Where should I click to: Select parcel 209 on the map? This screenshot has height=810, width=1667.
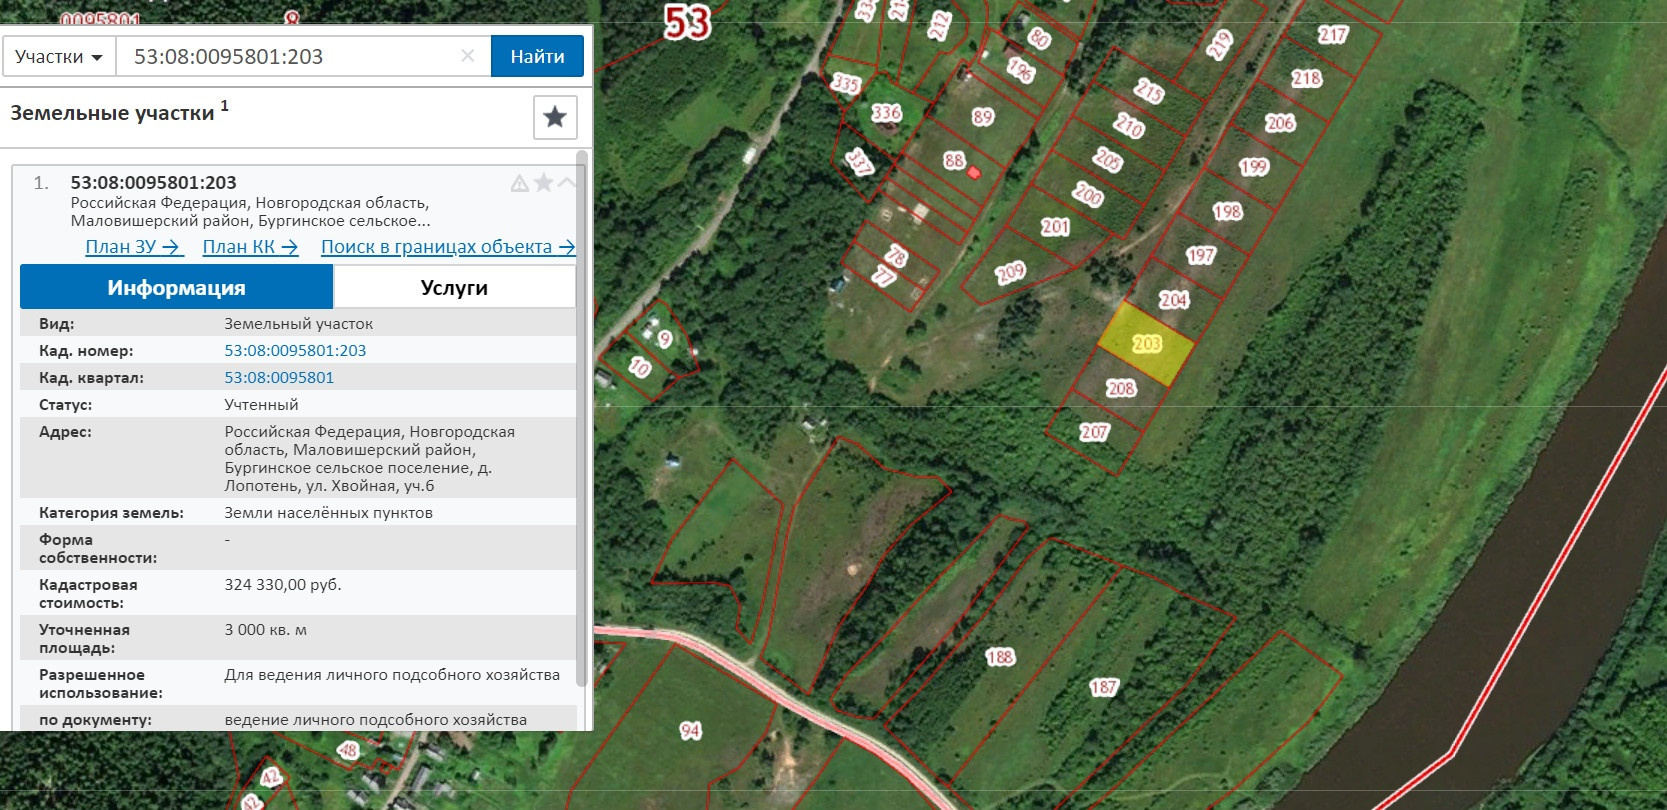click(1010, 271)
